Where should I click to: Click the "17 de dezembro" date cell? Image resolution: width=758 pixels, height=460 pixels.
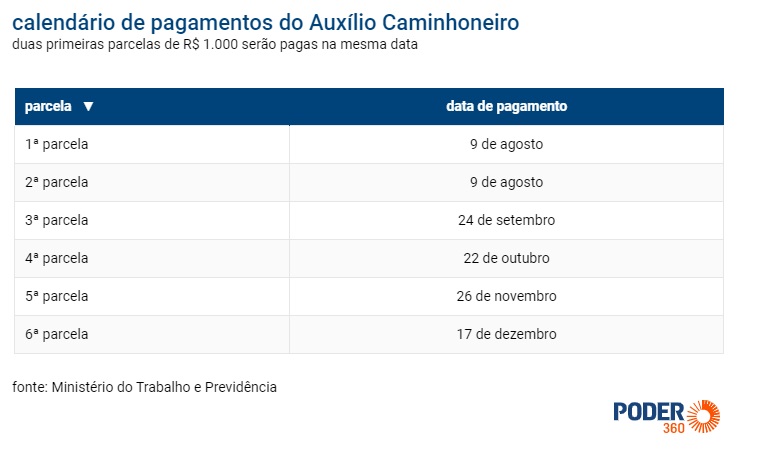[506, 334]
